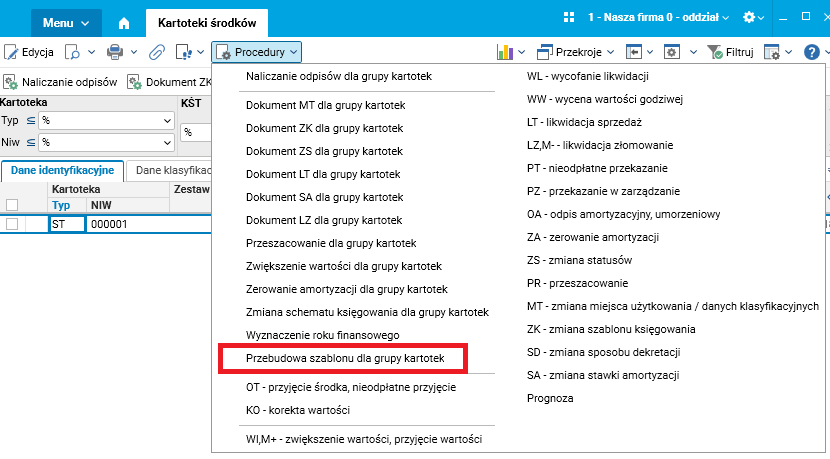
Task: Expand the chart reports dropdown arrow
Action: [521, 52]
